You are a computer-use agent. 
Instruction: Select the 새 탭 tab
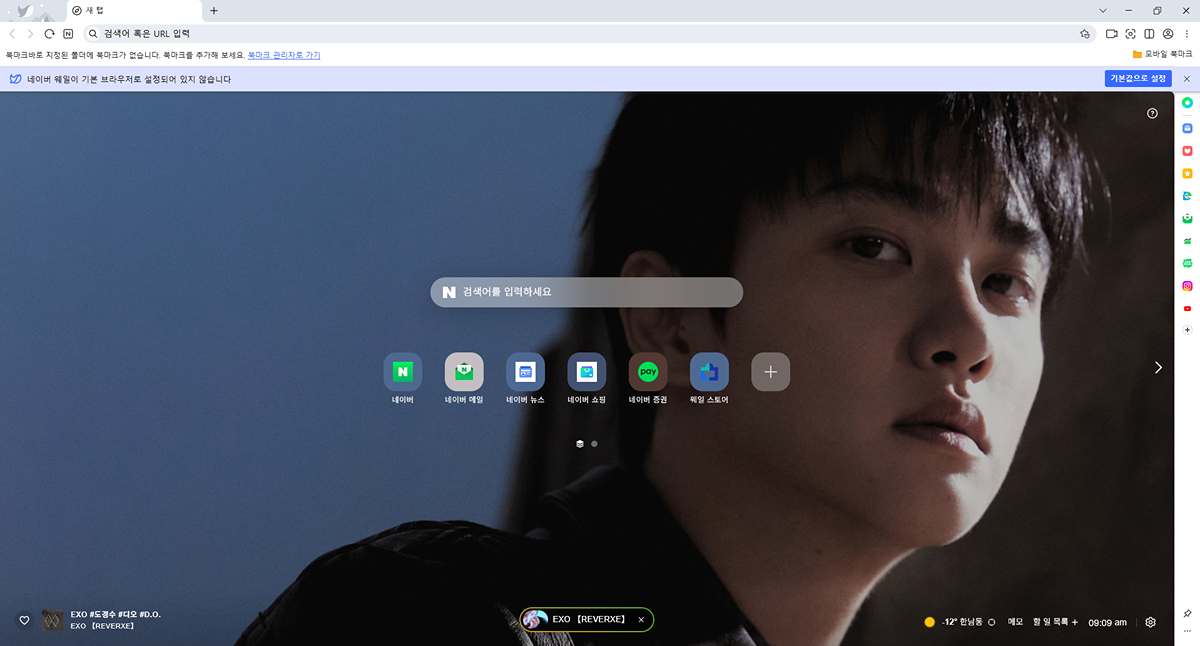[130, 10]
